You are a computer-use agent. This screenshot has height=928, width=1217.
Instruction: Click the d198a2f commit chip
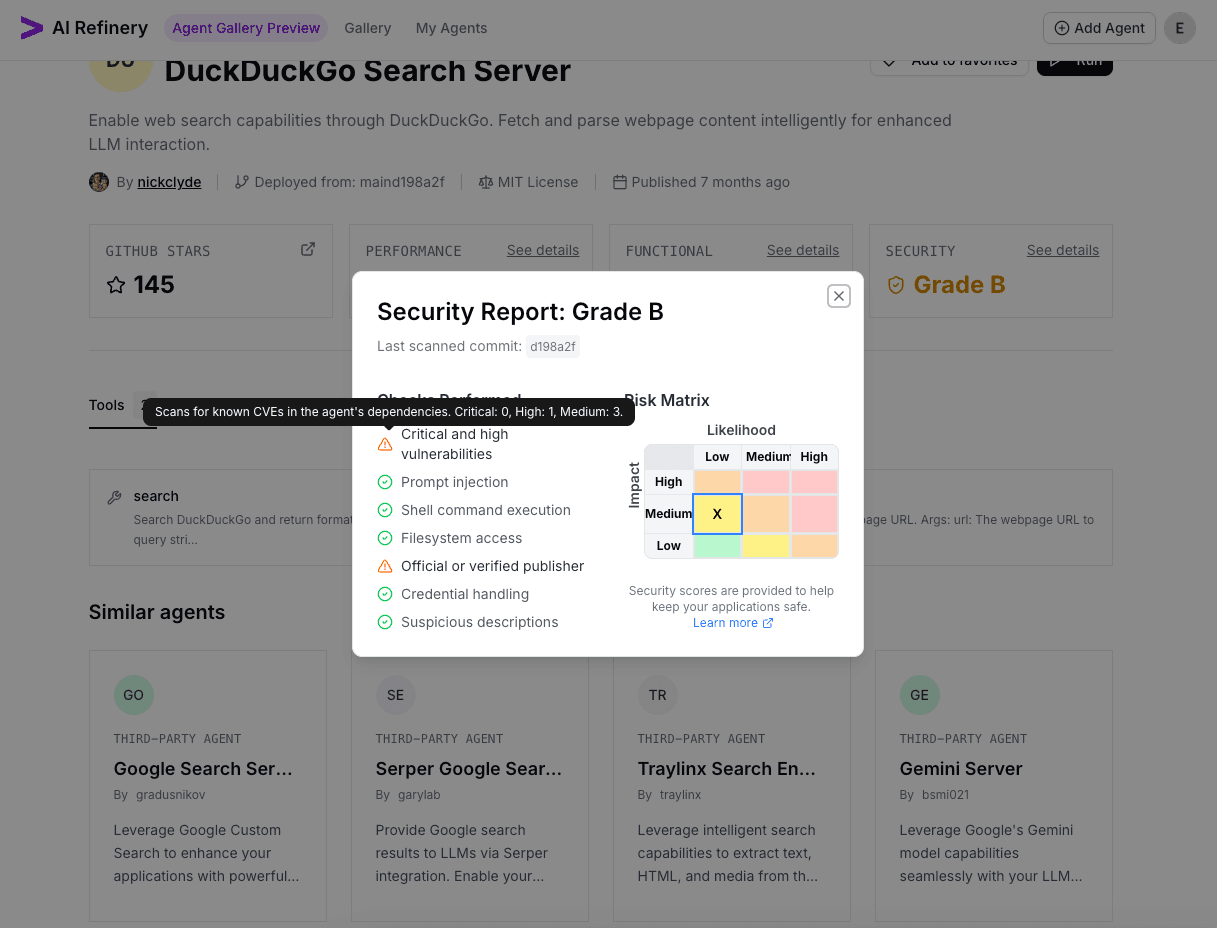552,345
